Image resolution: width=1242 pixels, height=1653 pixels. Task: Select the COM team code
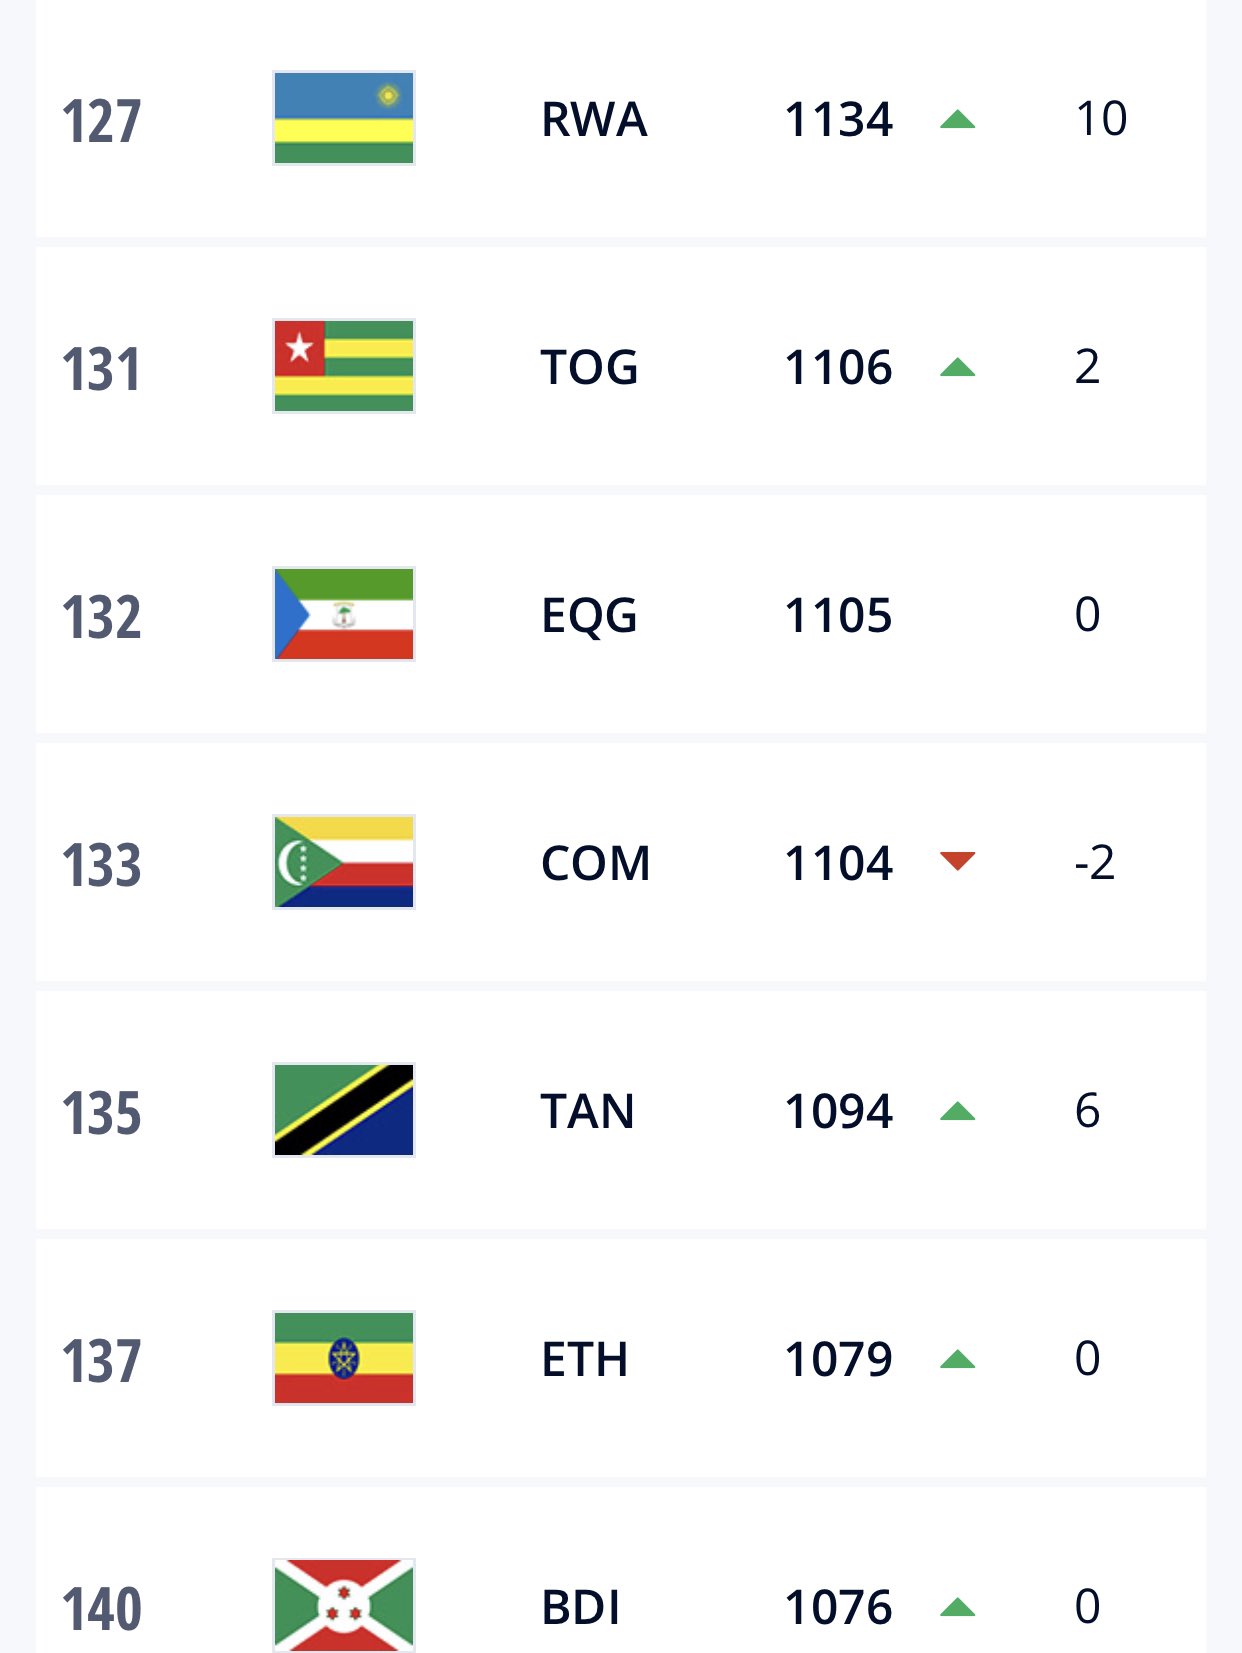coord(595,863)
